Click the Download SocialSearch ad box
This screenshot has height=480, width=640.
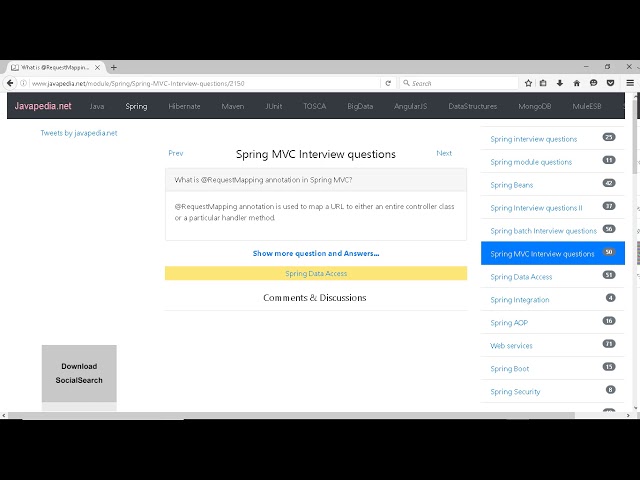(79, 373)
